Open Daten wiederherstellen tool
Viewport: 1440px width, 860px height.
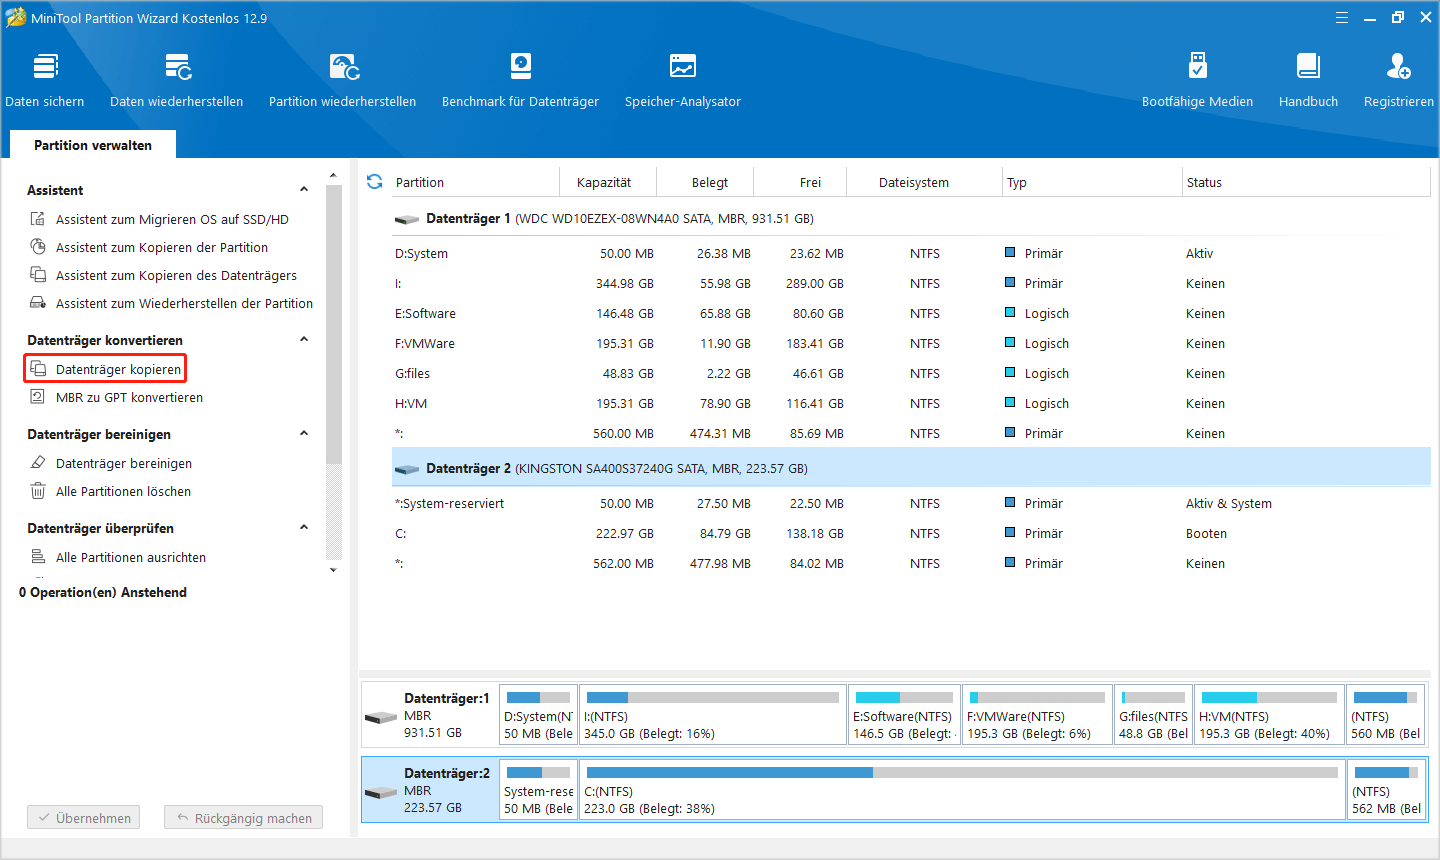pyautogui.click(x=177, y=80)
